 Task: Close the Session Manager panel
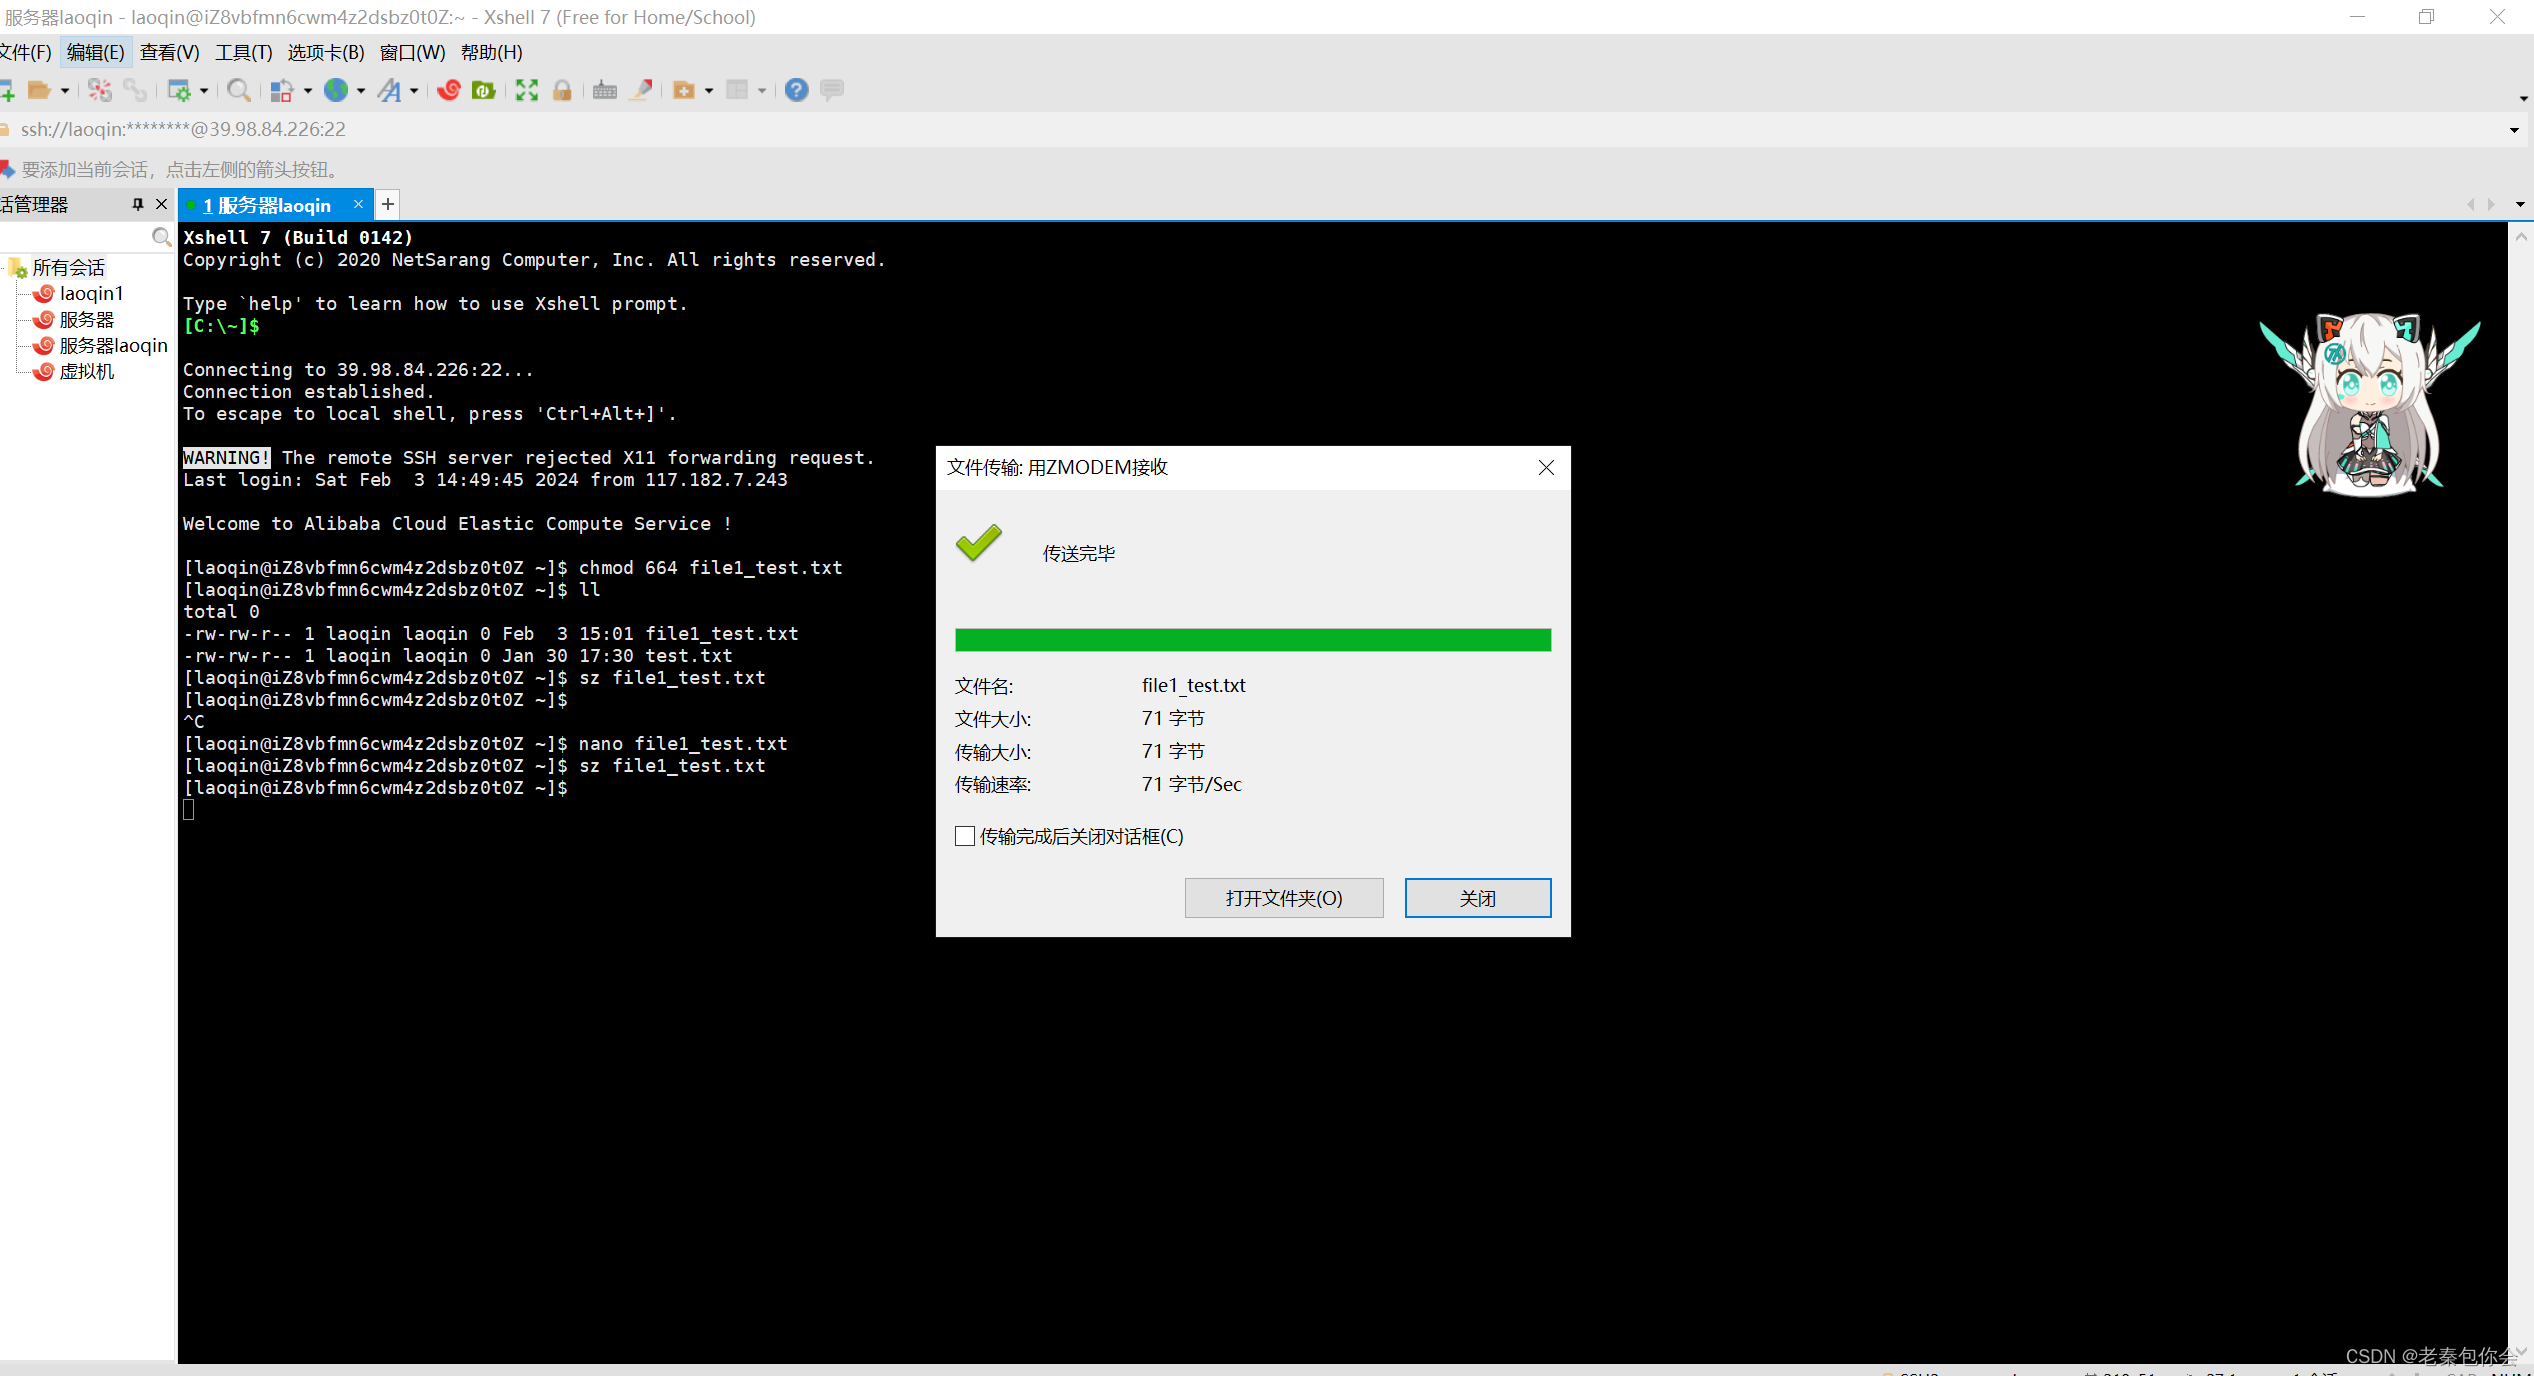(x=161, y=204)
